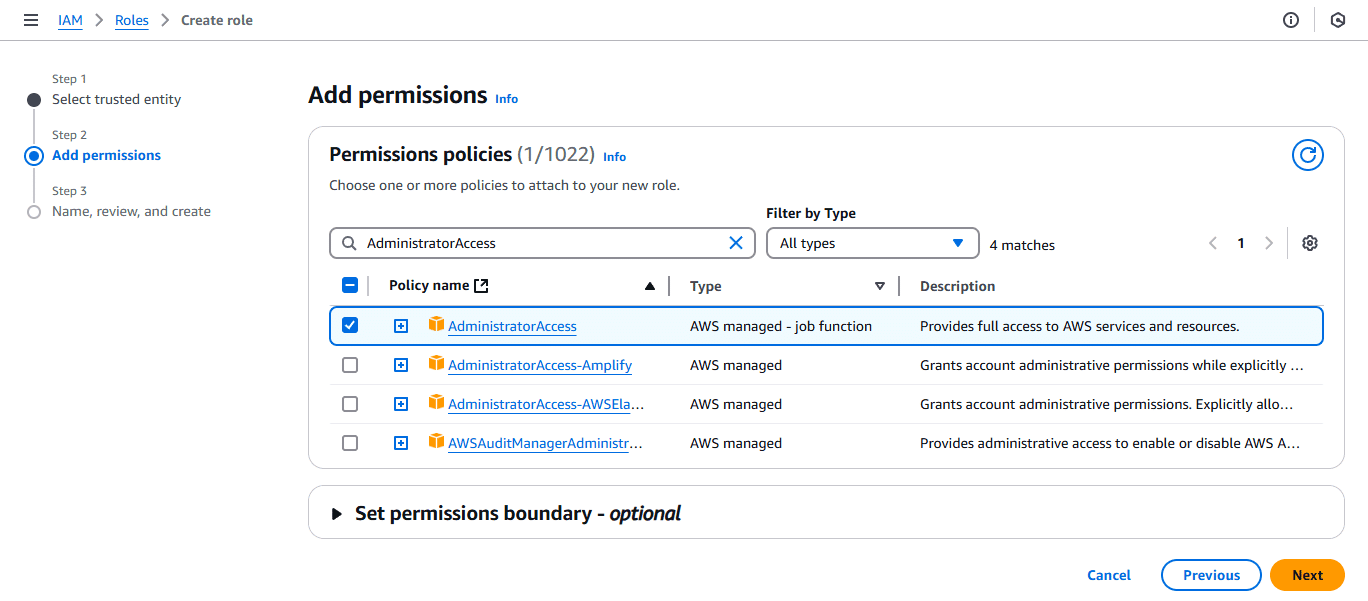Click the Next button
Screen dimensions: 1368x601
point(1307,575)
